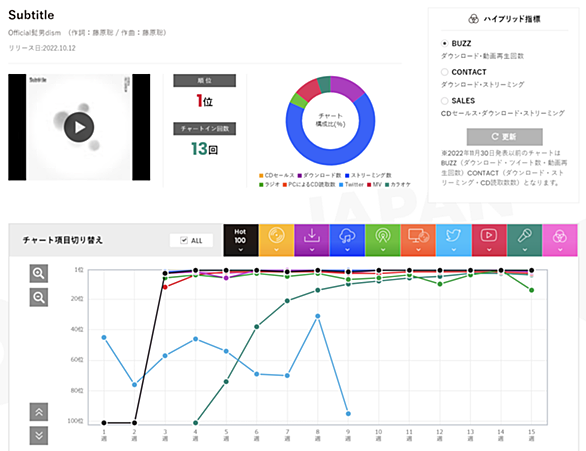
Task: Click the ストリーミング数 legend swatch
Action: pyautogui.click(x=347, y=175)
